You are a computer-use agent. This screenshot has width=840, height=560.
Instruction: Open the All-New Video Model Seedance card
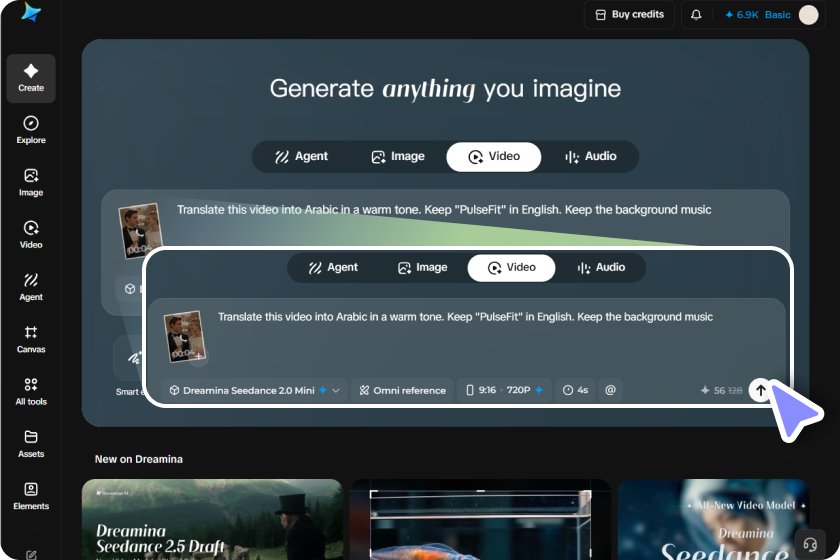click(713, 519)
